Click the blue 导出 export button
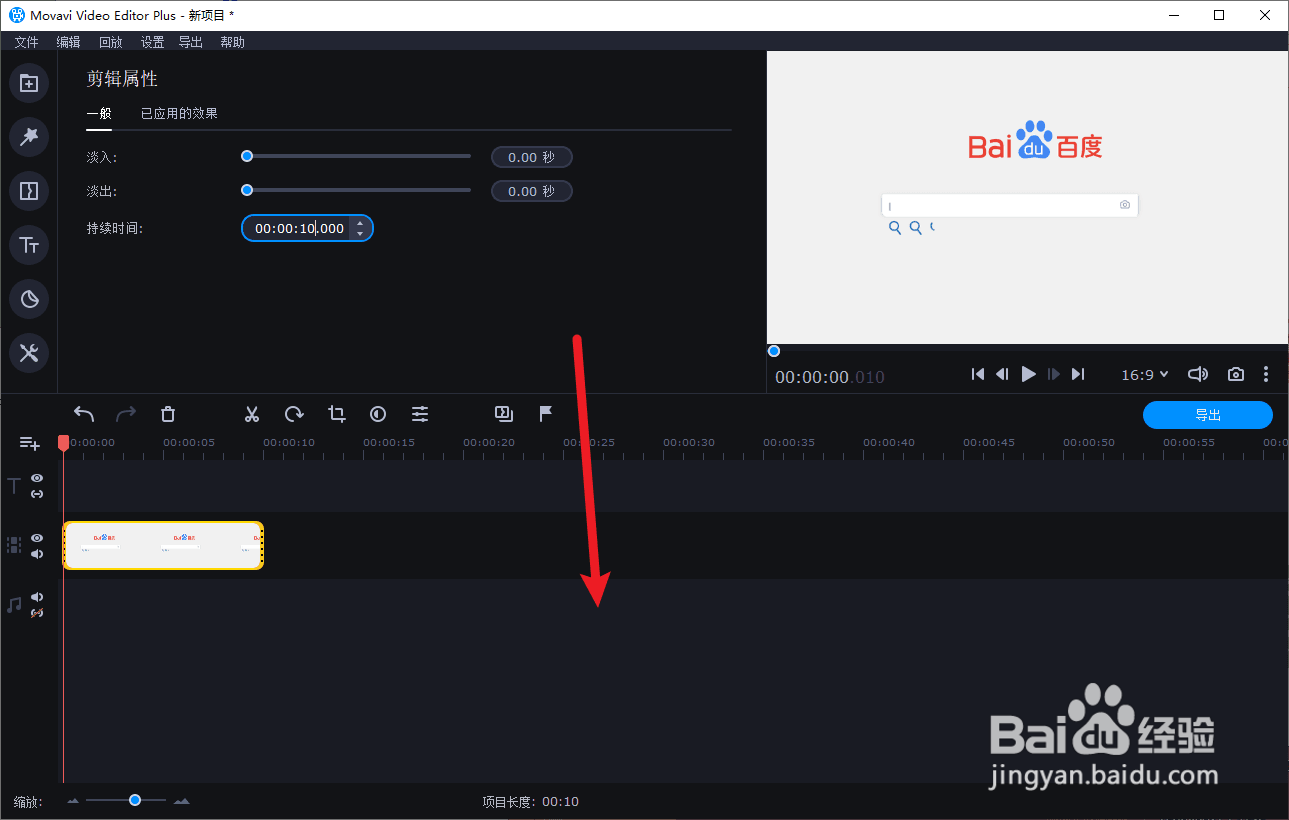Image resolution: width=1289 pixels, height=820 pixels. coord(1208,415)
